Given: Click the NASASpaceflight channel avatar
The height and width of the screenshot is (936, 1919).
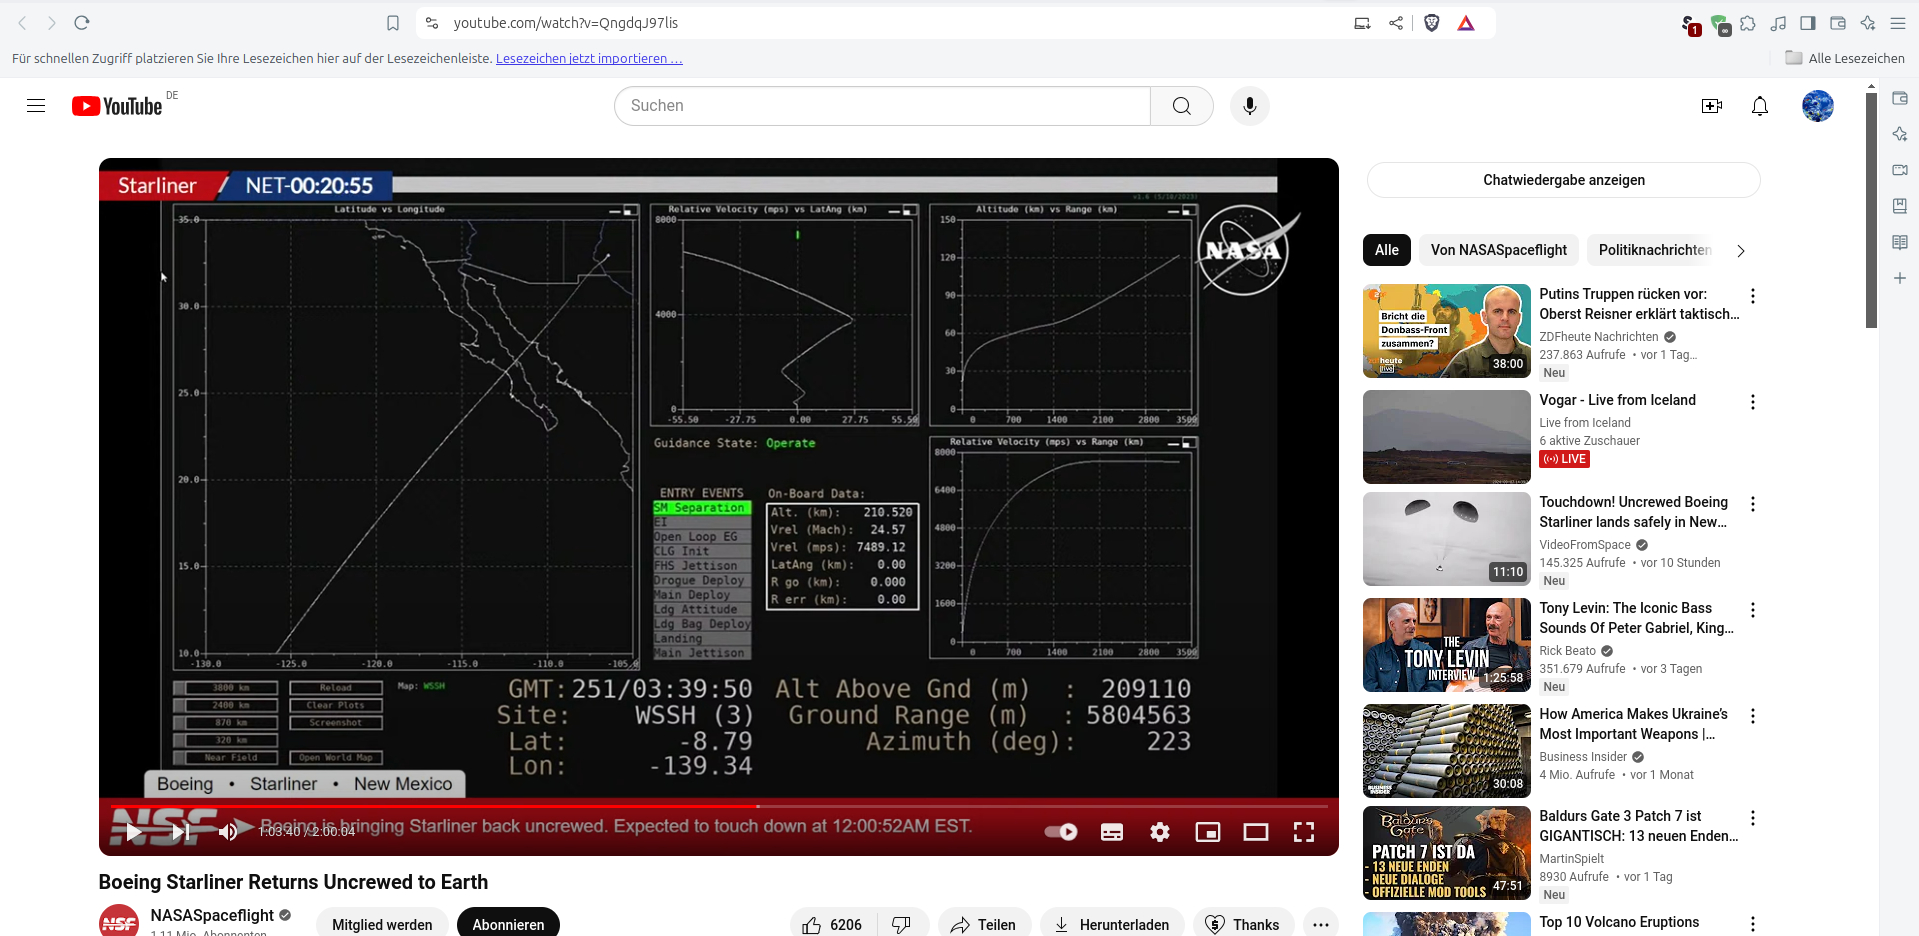Looking at the screenshot, I should [119, 921].
